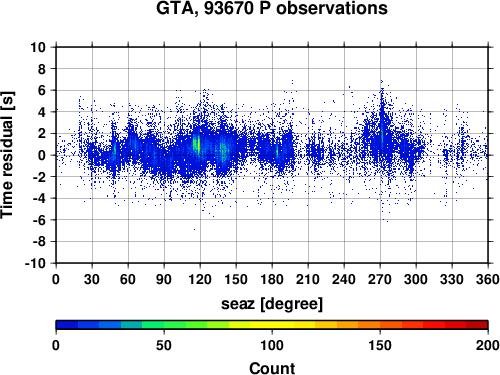The height and width of the screenshot is (375, 500).
Task: Click the y-axis tick label '10'
Action: click(x=38, y=47)
